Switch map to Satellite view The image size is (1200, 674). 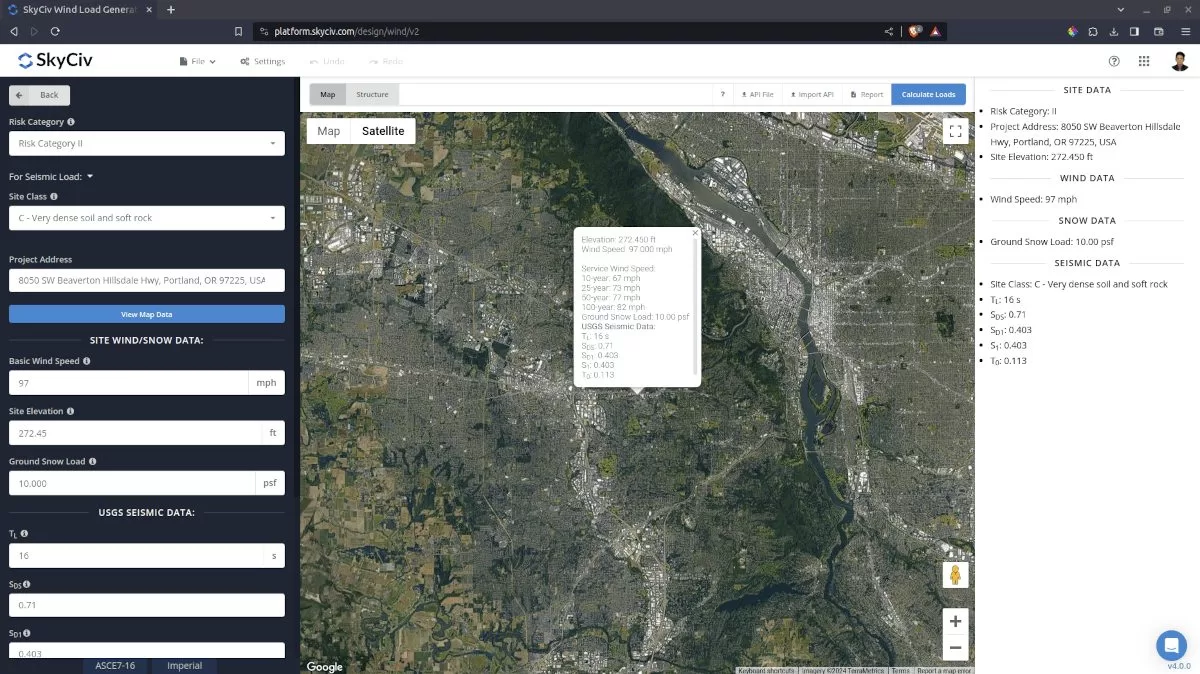pos(383,131)
